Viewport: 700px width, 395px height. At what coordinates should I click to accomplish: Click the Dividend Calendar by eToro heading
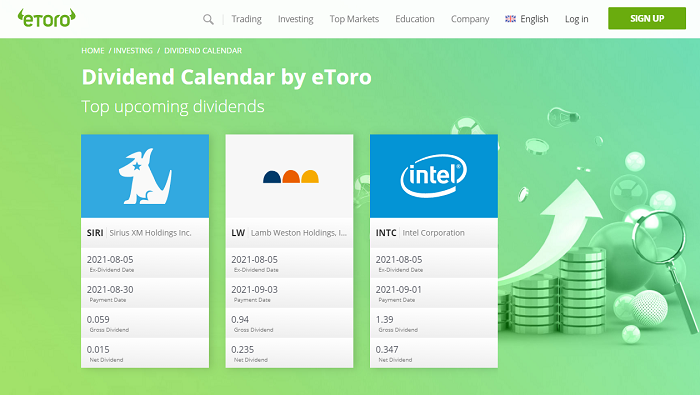(226, 77)
